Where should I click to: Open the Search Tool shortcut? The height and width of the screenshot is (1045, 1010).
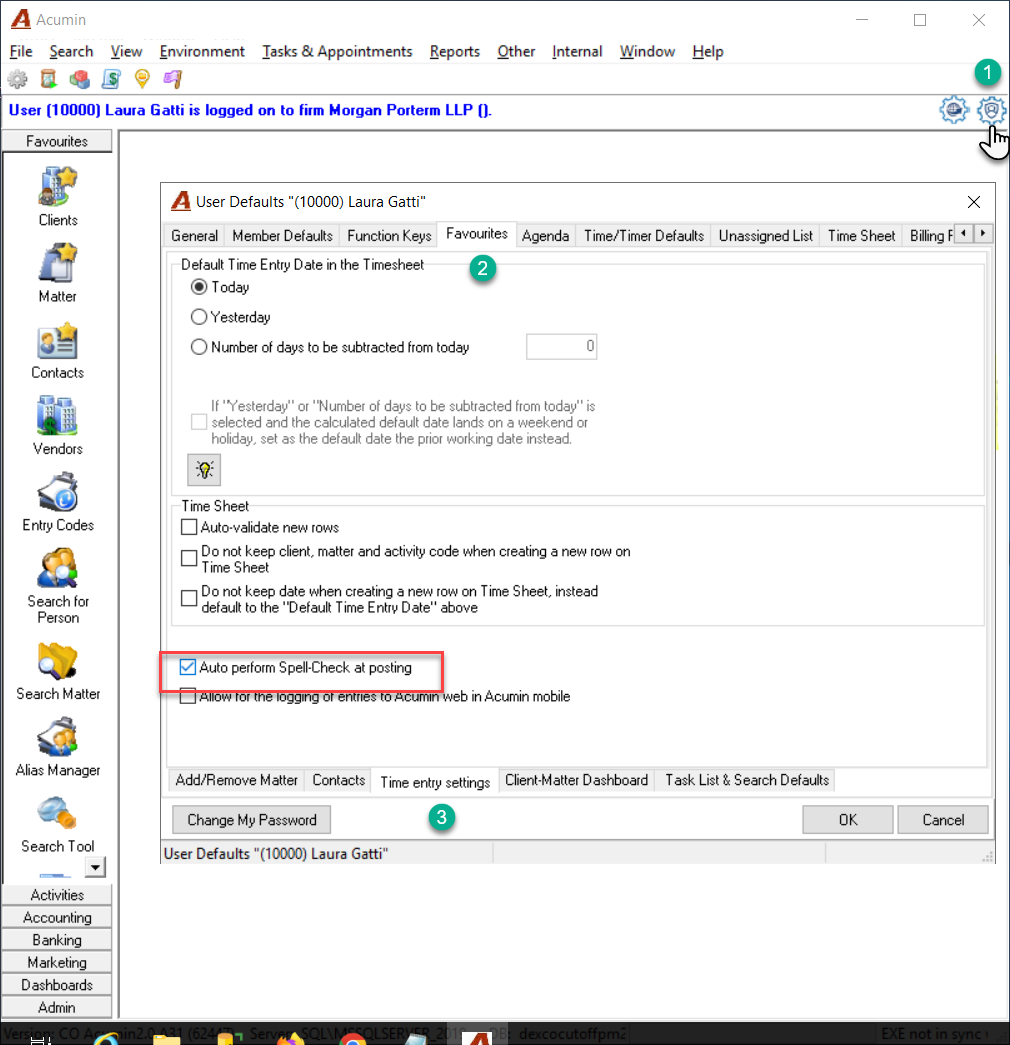coord(57,824)
